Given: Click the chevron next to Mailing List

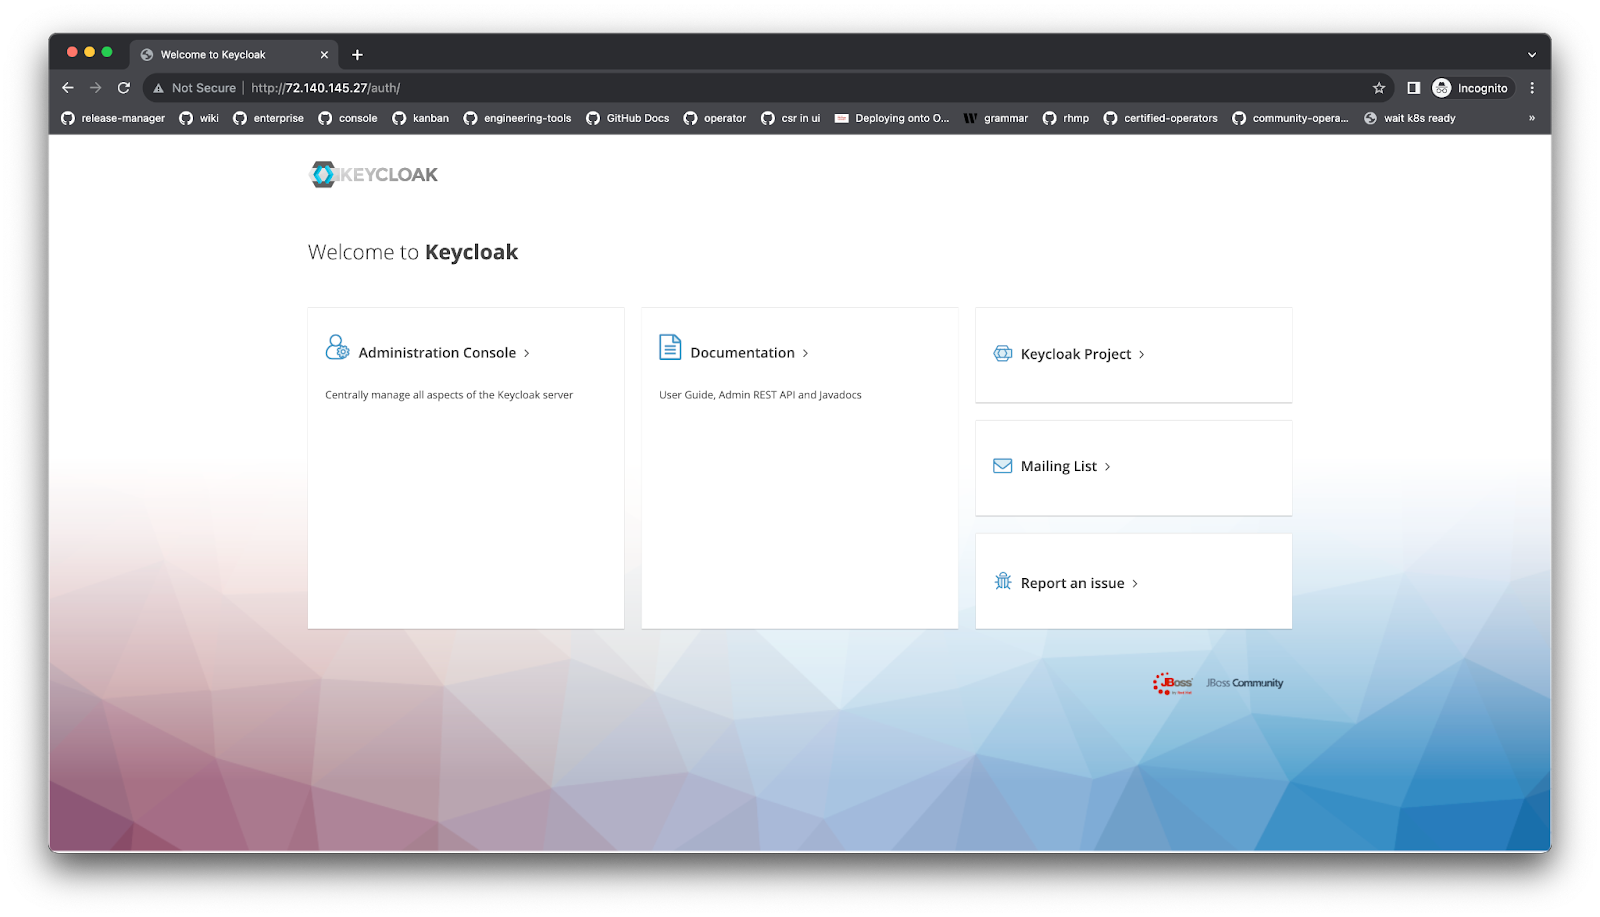Looking at the screenshot, I should [1107, 467].
